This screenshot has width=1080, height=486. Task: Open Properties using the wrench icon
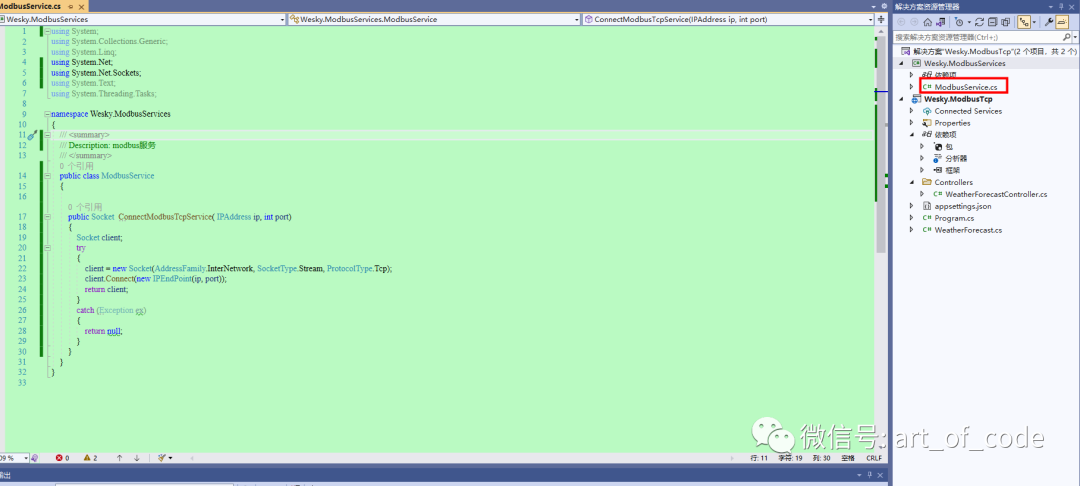pyautogui.click(x=1049, y=22)
